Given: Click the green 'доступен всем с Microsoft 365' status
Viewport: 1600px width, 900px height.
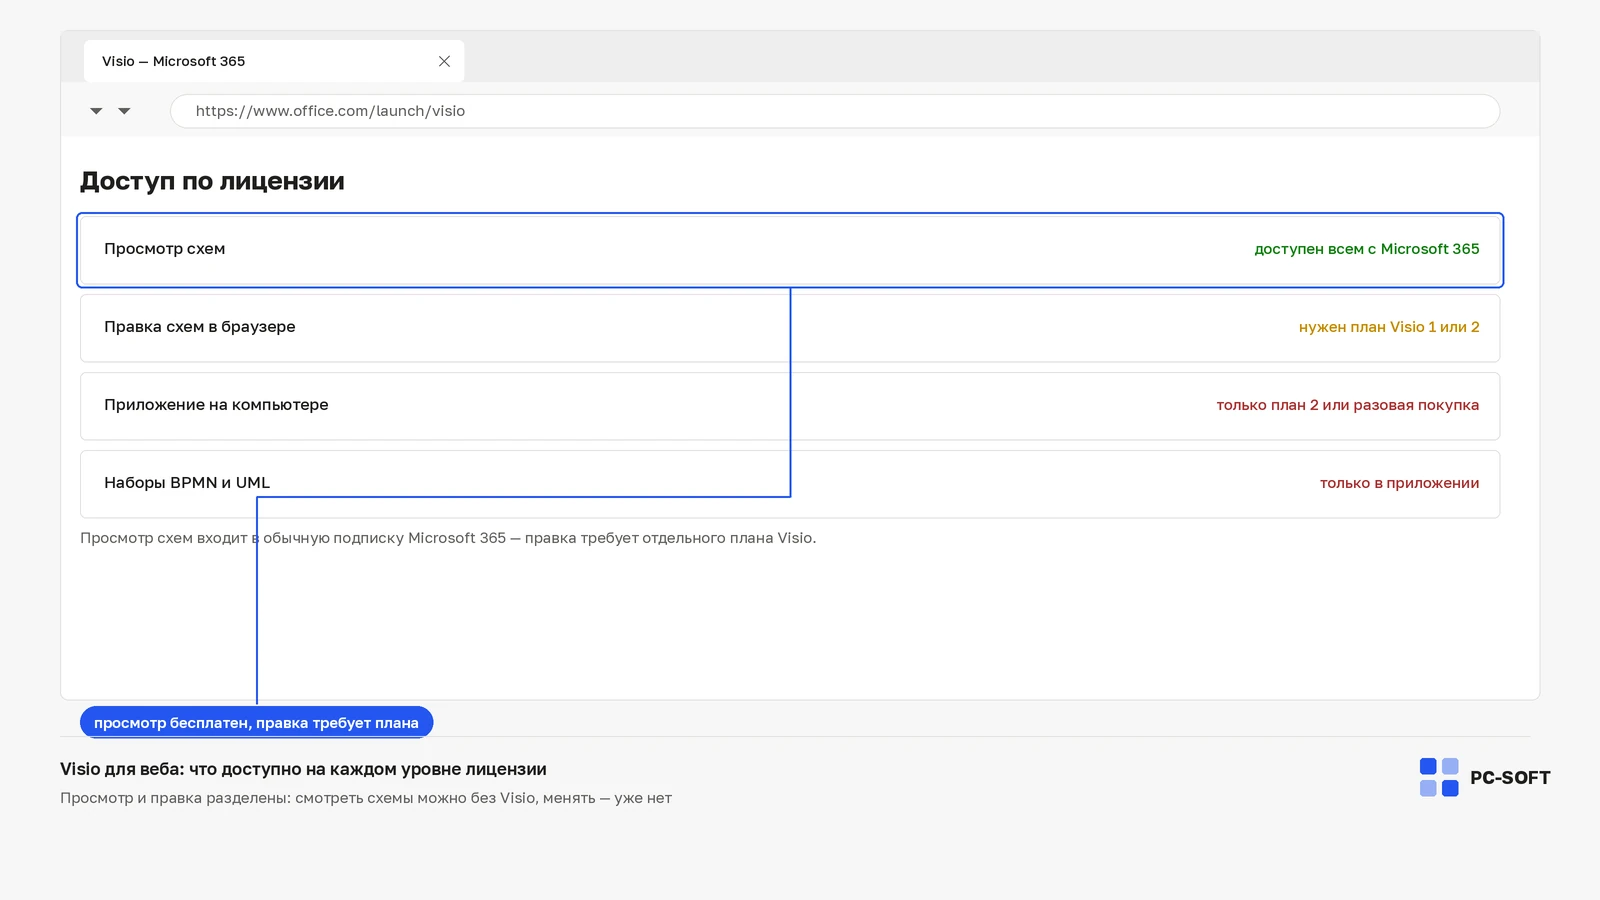Looking at the screenshot, I should 1367,249.
